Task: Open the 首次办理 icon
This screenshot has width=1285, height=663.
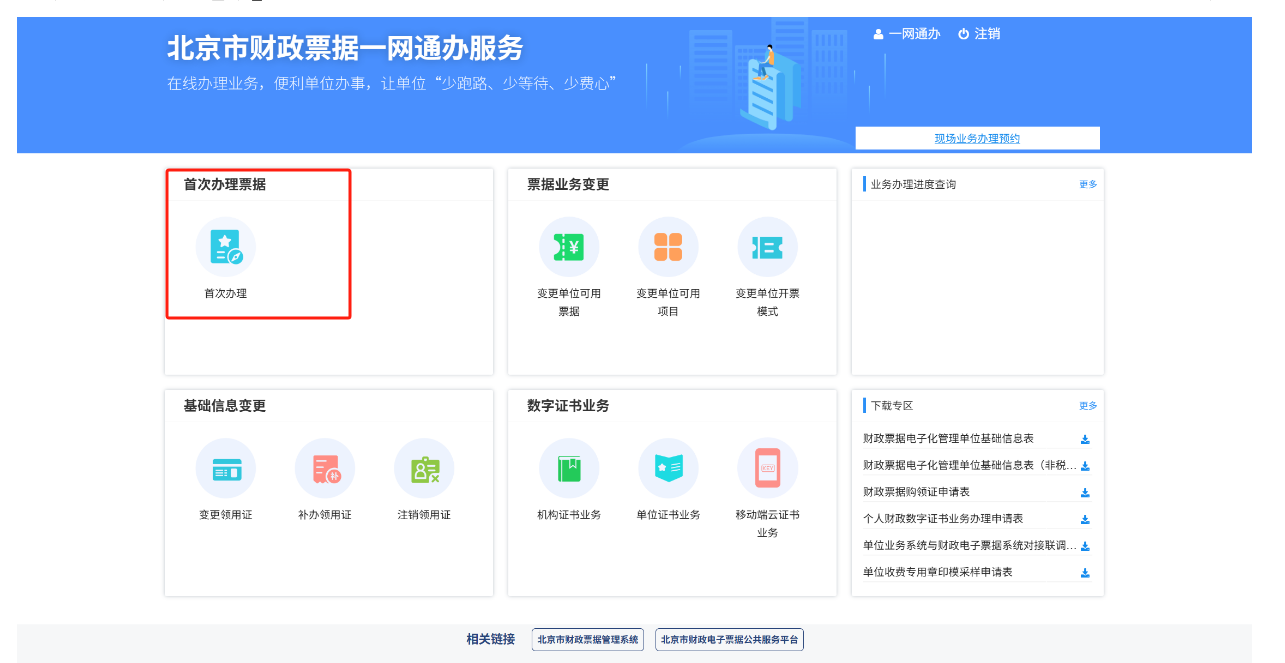Action: point(225,247)
